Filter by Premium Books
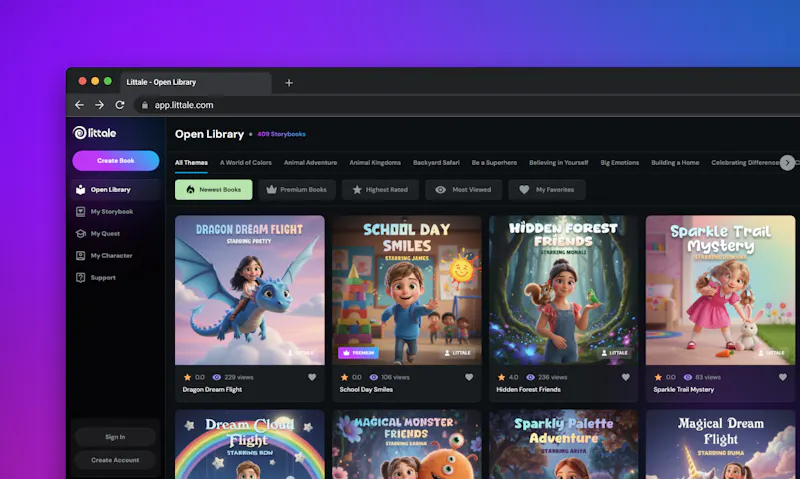 297,190
